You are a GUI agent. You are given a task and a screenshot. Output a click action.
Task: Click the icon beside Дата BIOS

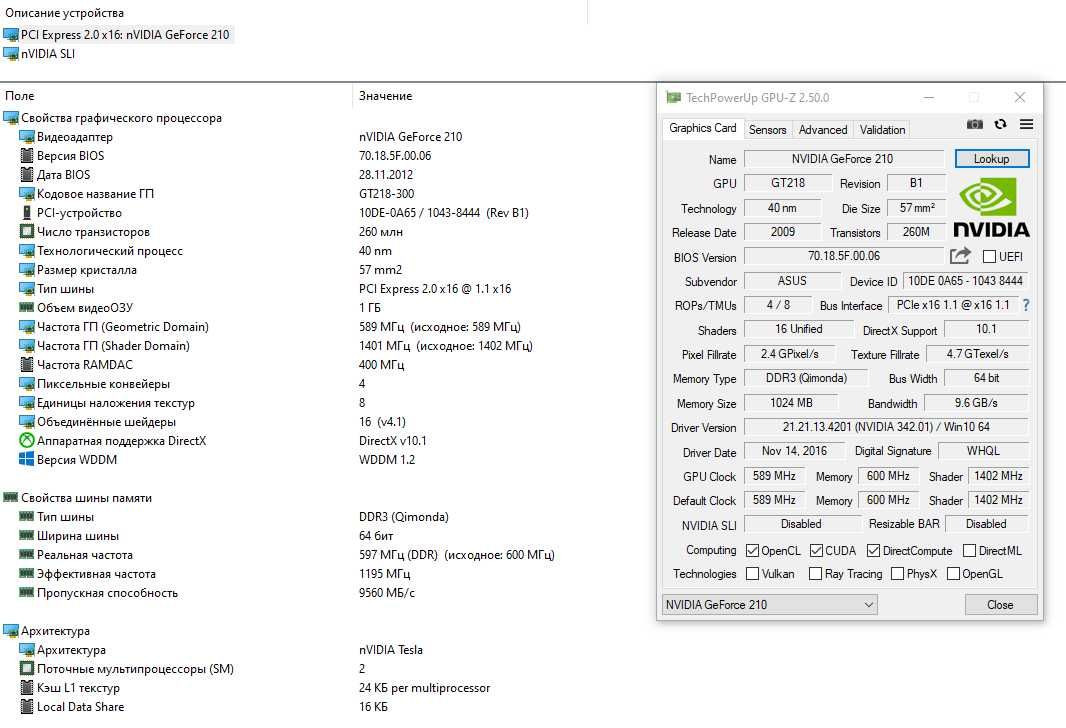click(27, 175)
